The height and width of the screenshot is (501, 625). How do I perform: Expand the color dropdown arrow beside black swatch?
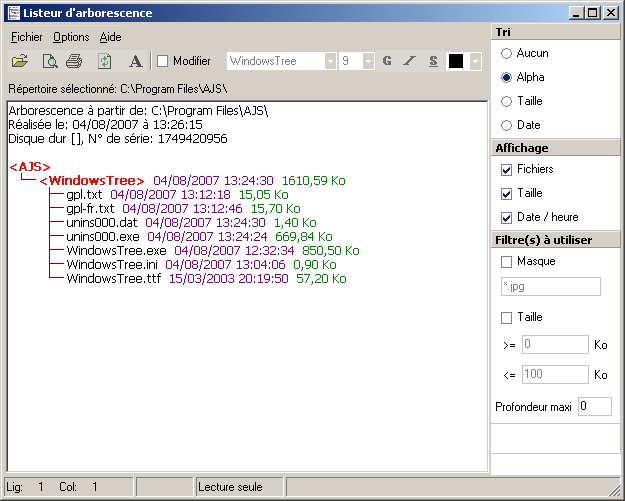click(476, 61)
